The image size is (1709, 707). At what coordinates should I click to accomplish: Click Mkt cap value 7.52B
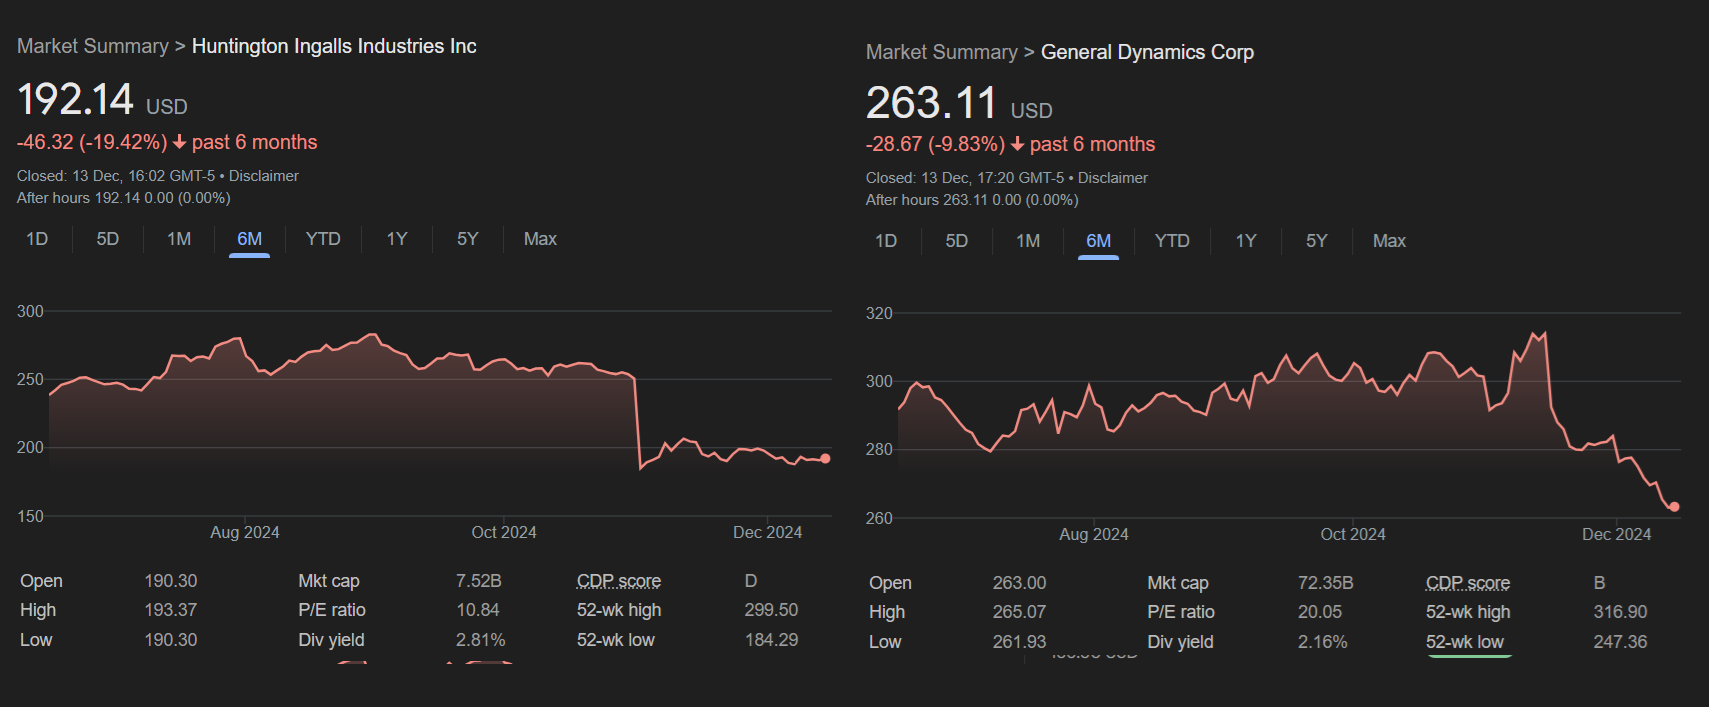pos(479,581)
